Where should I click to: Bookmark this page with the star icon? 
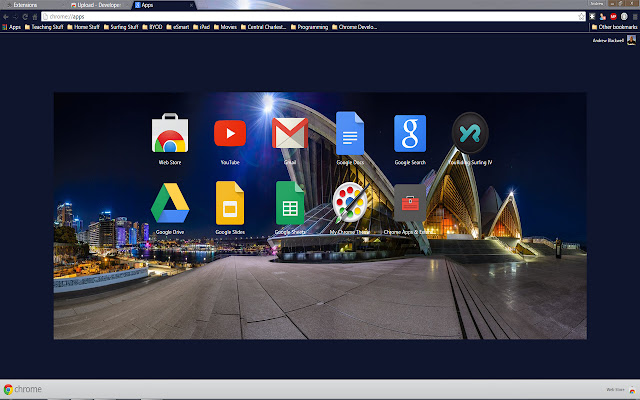(x=582, y=17)
